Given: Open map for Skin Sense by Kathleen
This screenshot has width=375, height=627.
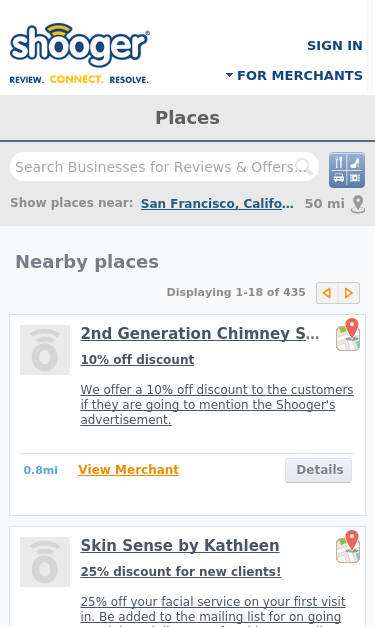Looking at the screenshot, I should [348, 546].
